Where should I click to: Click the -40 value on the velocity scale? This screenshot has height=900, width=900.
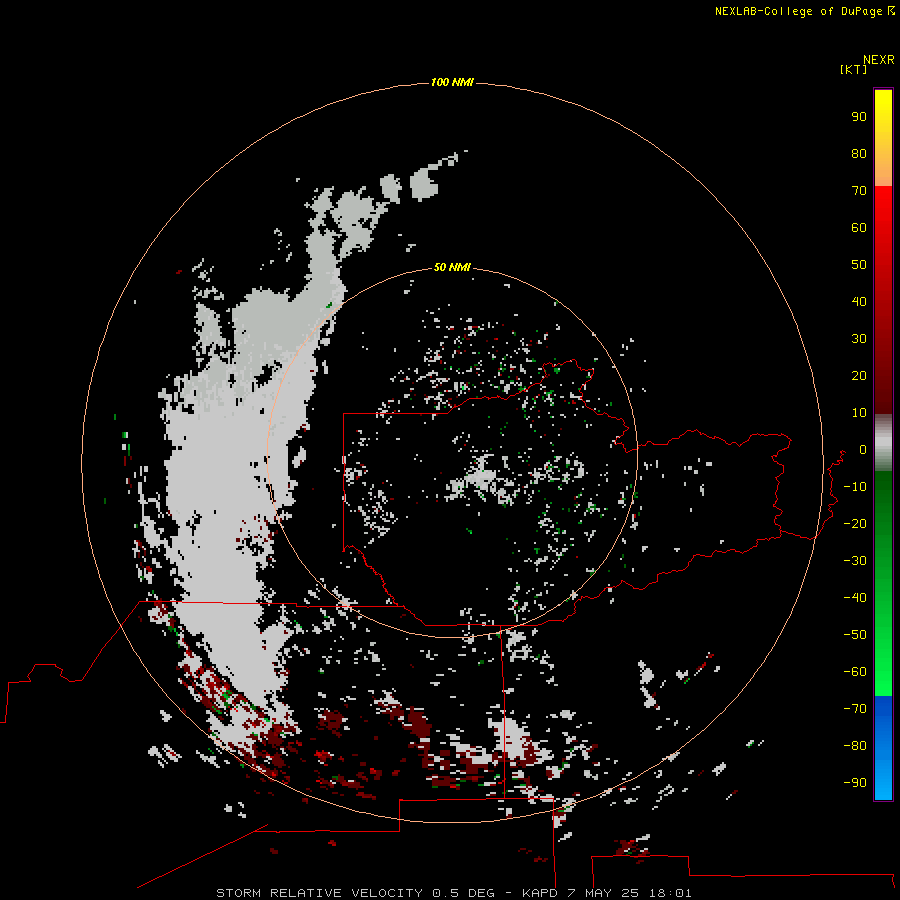point(855,598)
